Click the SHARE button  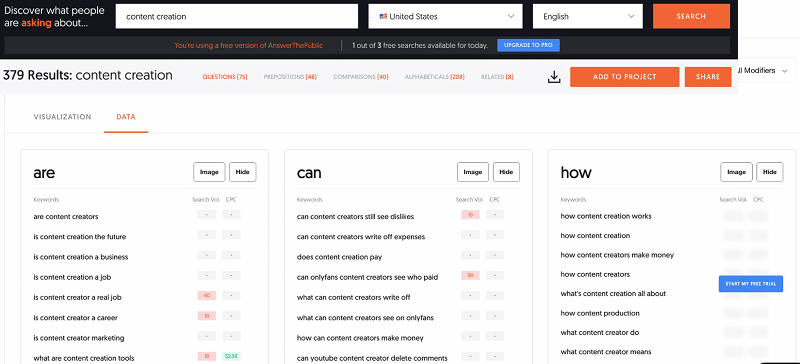click(708, 77)
